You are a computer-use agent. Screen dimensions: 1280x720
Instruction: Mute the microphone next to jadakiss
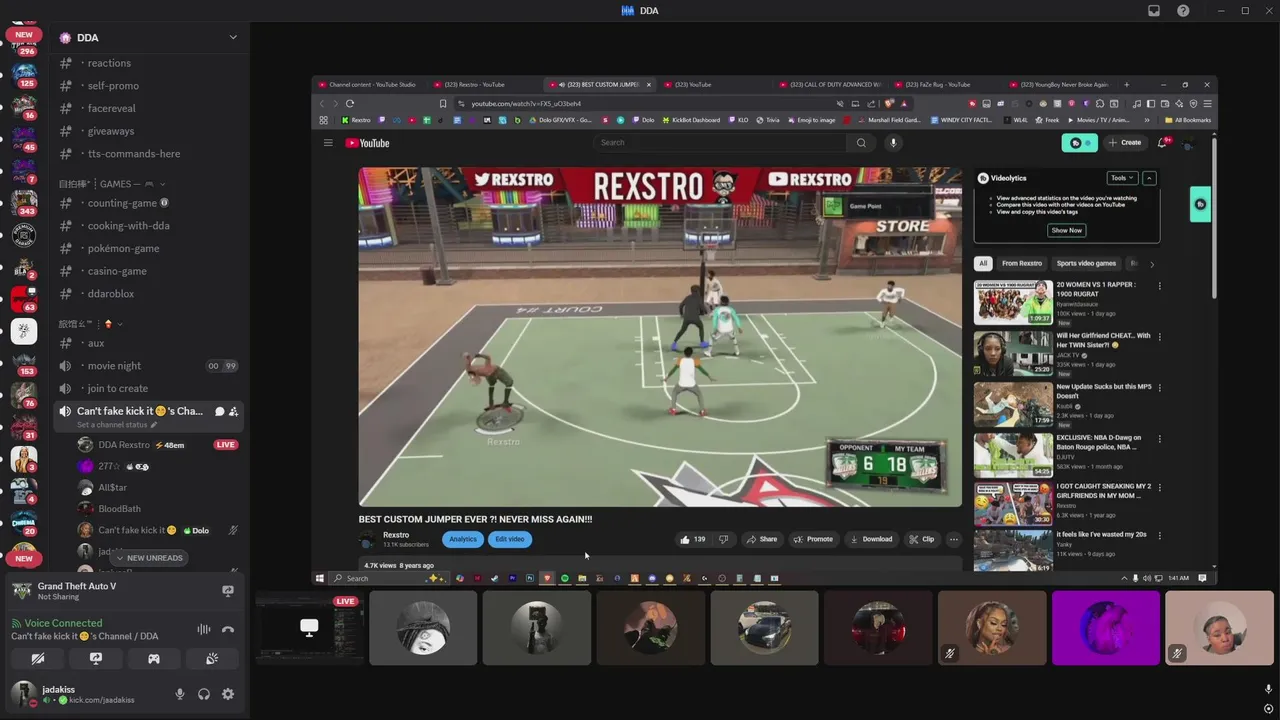tap(180, 694)
